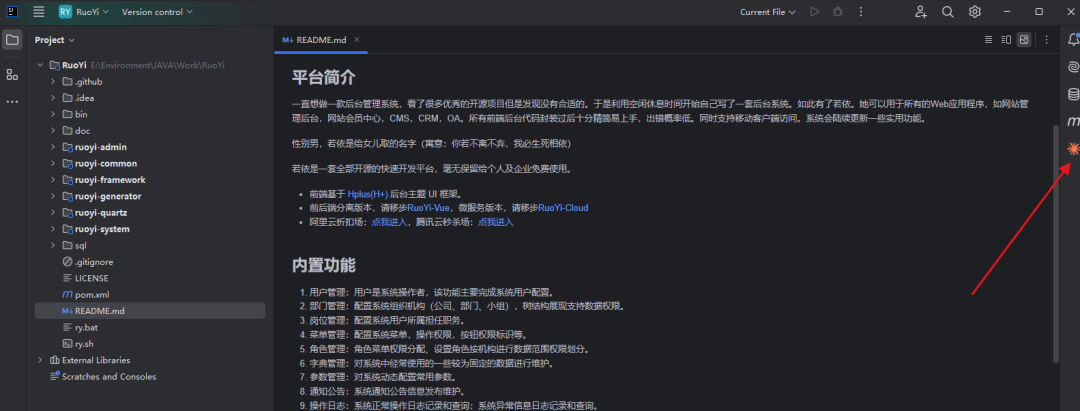
Task: Expand the doc folder
Action: click(53, 131)
